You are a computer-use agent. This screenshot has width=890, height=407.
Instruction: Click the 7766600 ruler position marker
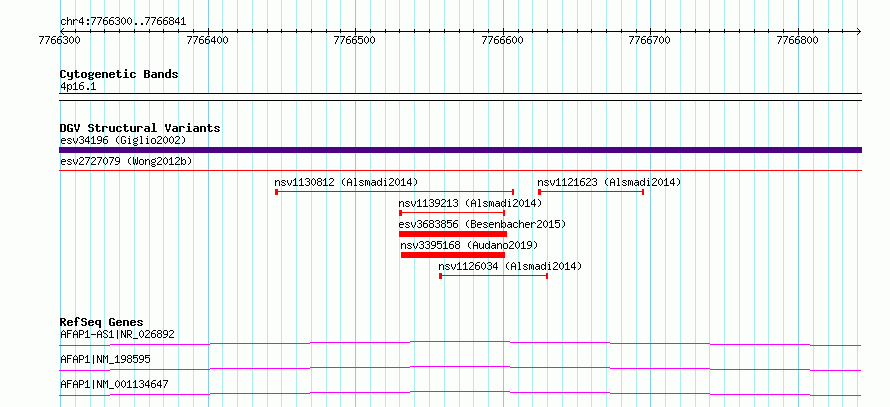point(503,40)
